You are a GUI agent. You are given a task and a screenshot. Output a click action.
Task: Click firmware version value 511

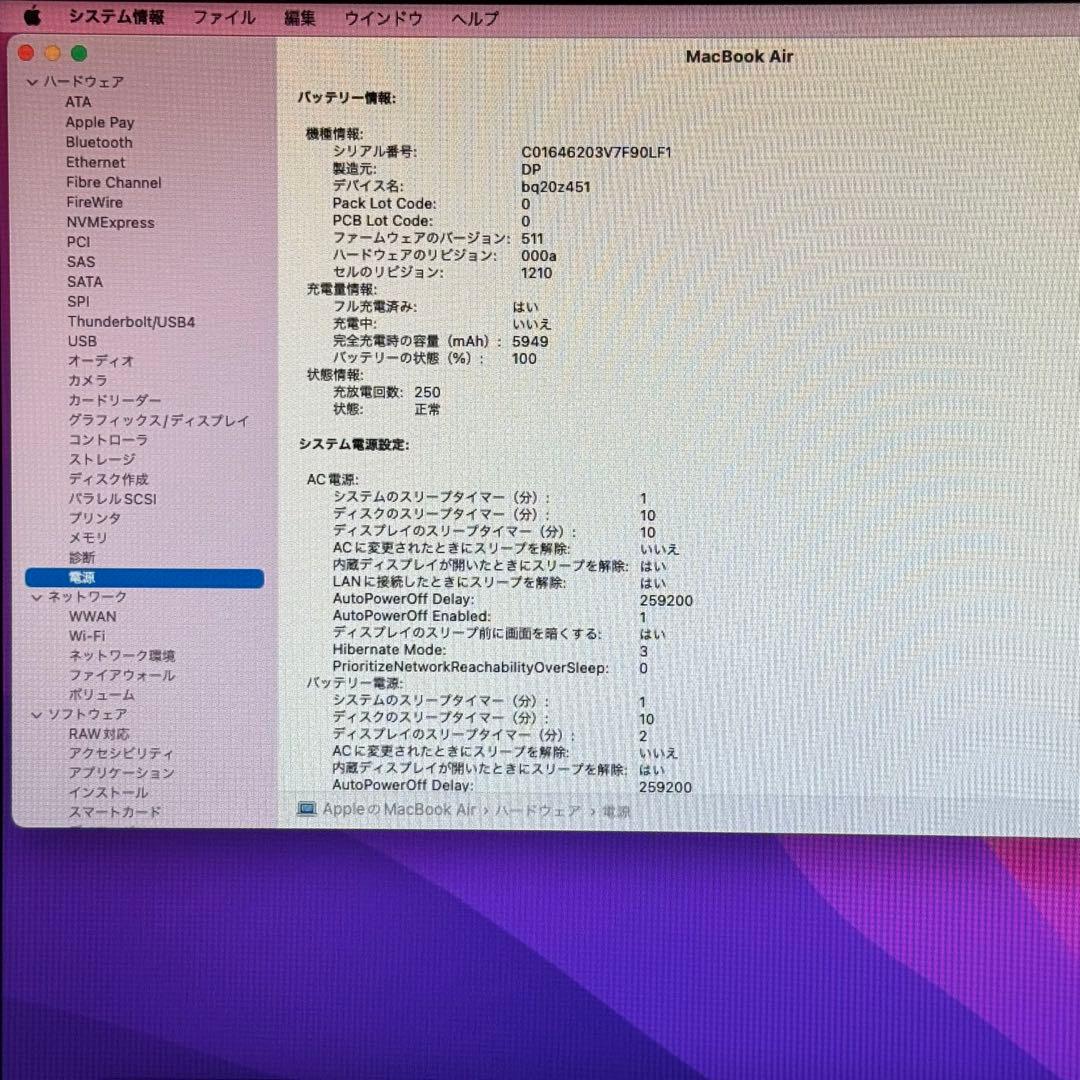pyautogui.click(x=532, y=238)
